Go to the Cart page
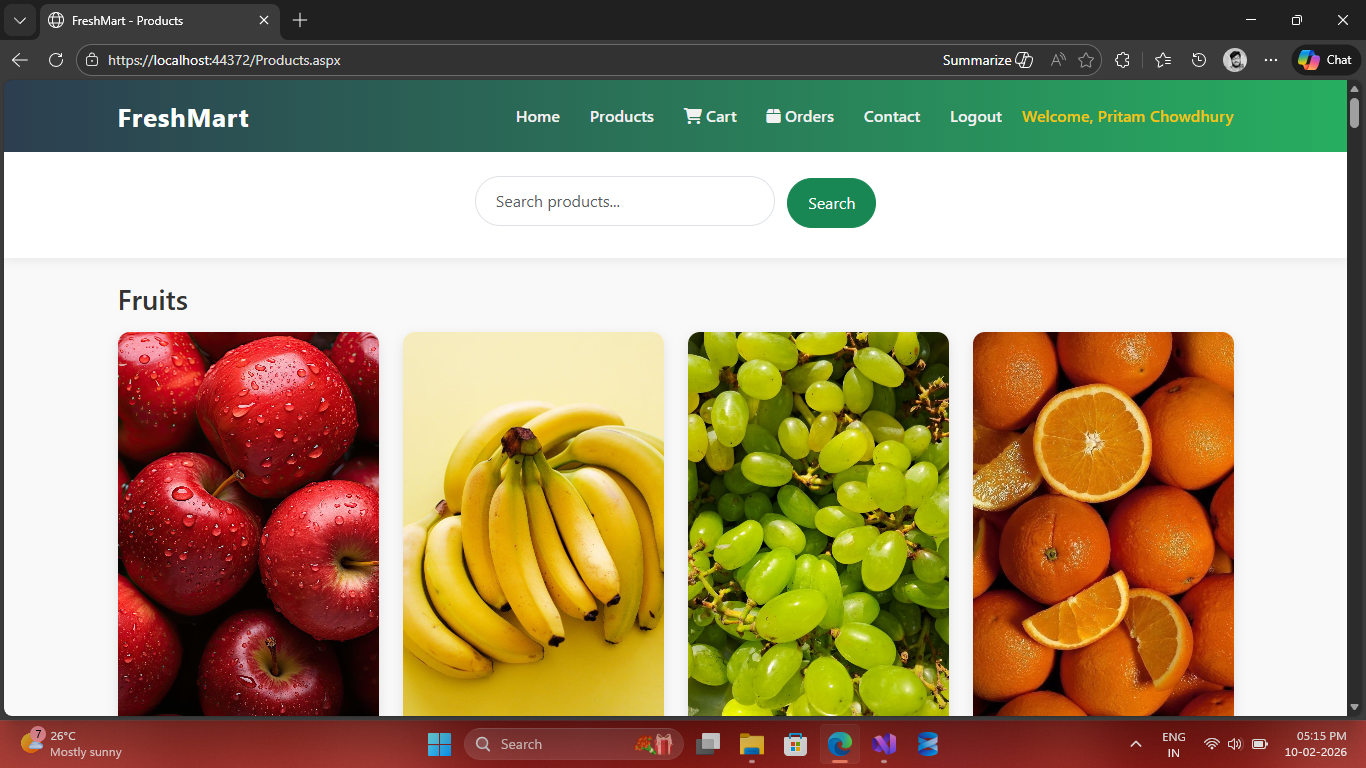This screenshot has height=768, width=1366. 710,117
